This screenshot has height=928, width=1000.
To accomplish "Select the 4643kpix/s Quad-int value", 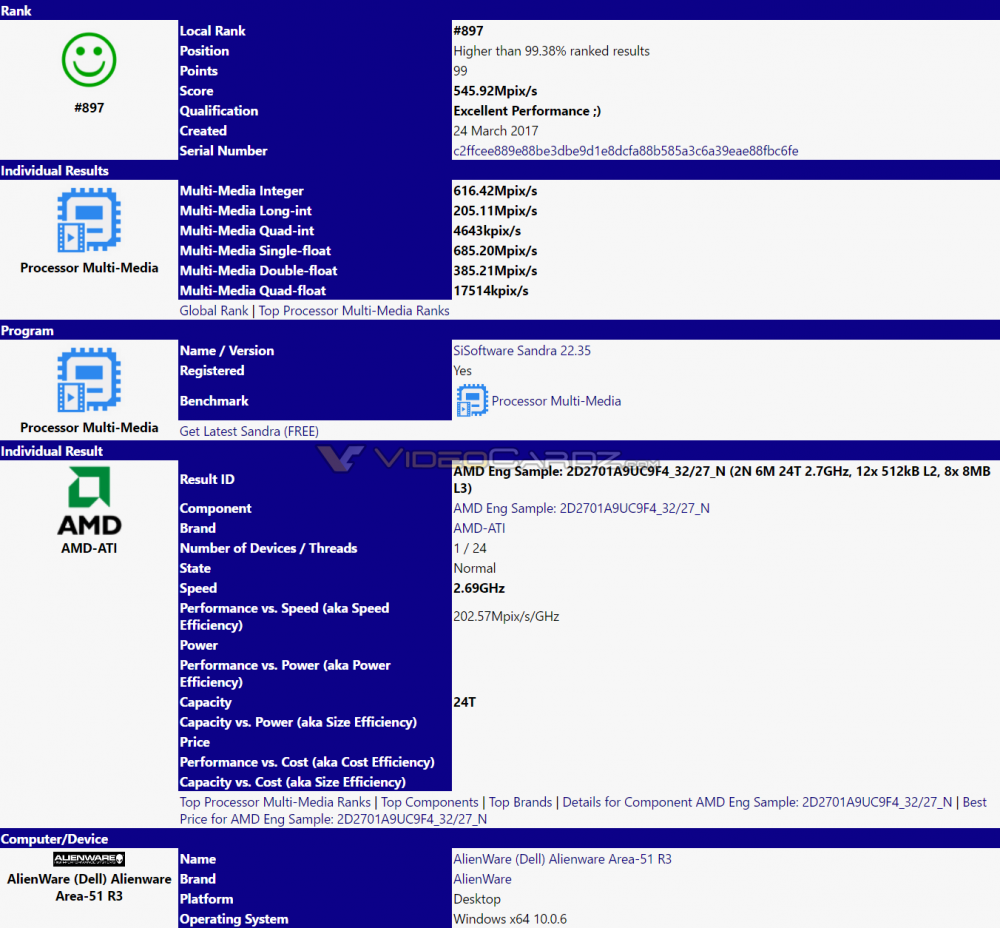I will point(487,231).
